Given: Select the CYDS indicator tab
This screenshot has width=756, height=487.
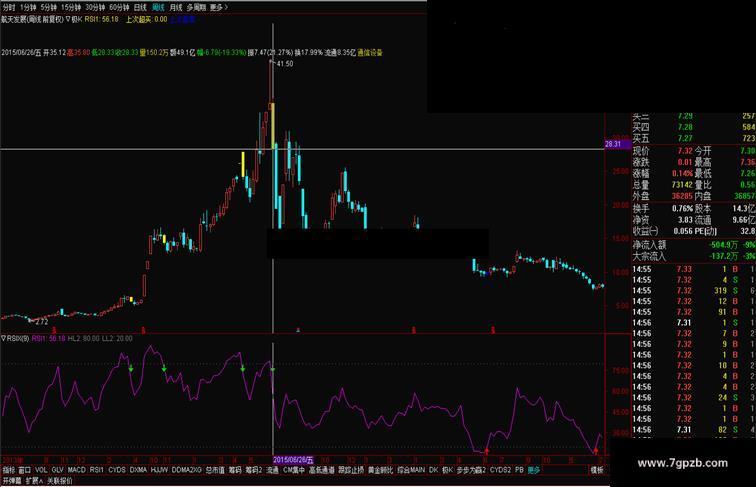Looking at the screenshot, I should [x=117, y=470].
